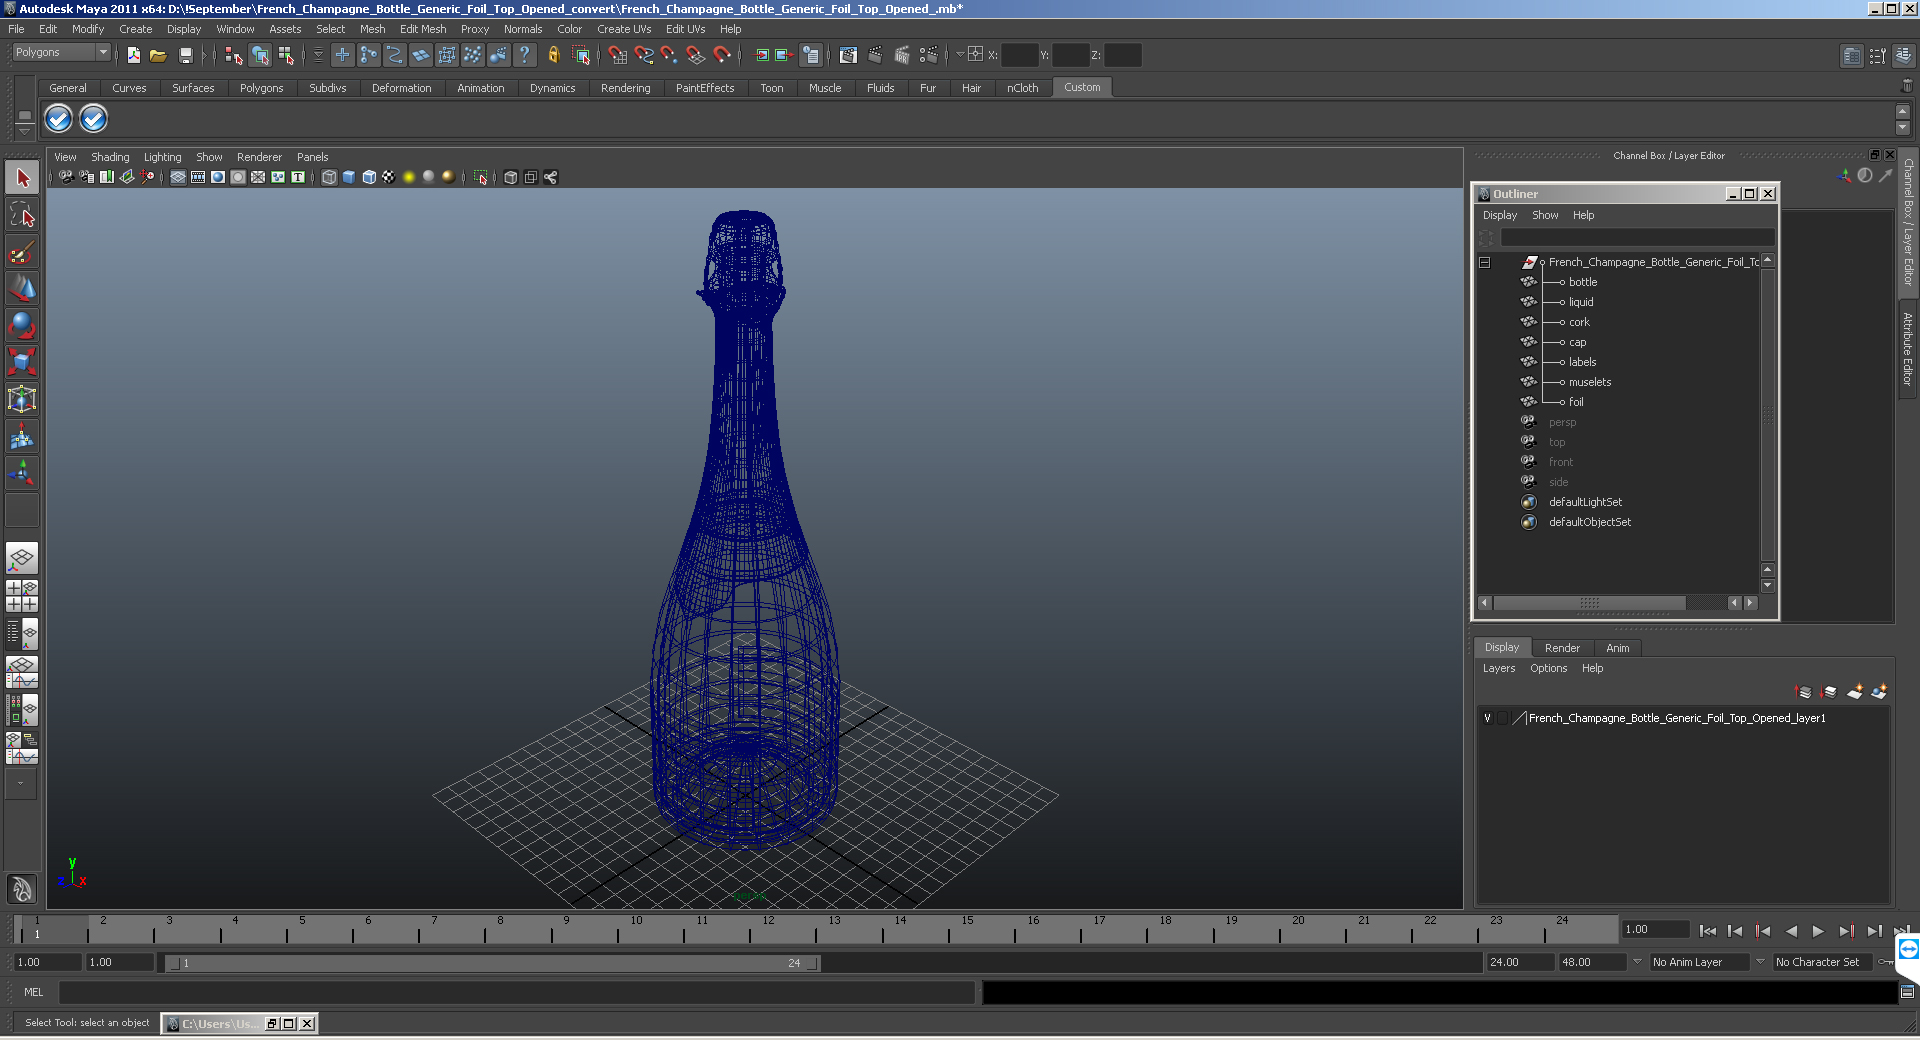Viewport: 1920px width, 1040px height.
Task: Create a new scene
Action: pyautogui.click(x=133, y=55)
